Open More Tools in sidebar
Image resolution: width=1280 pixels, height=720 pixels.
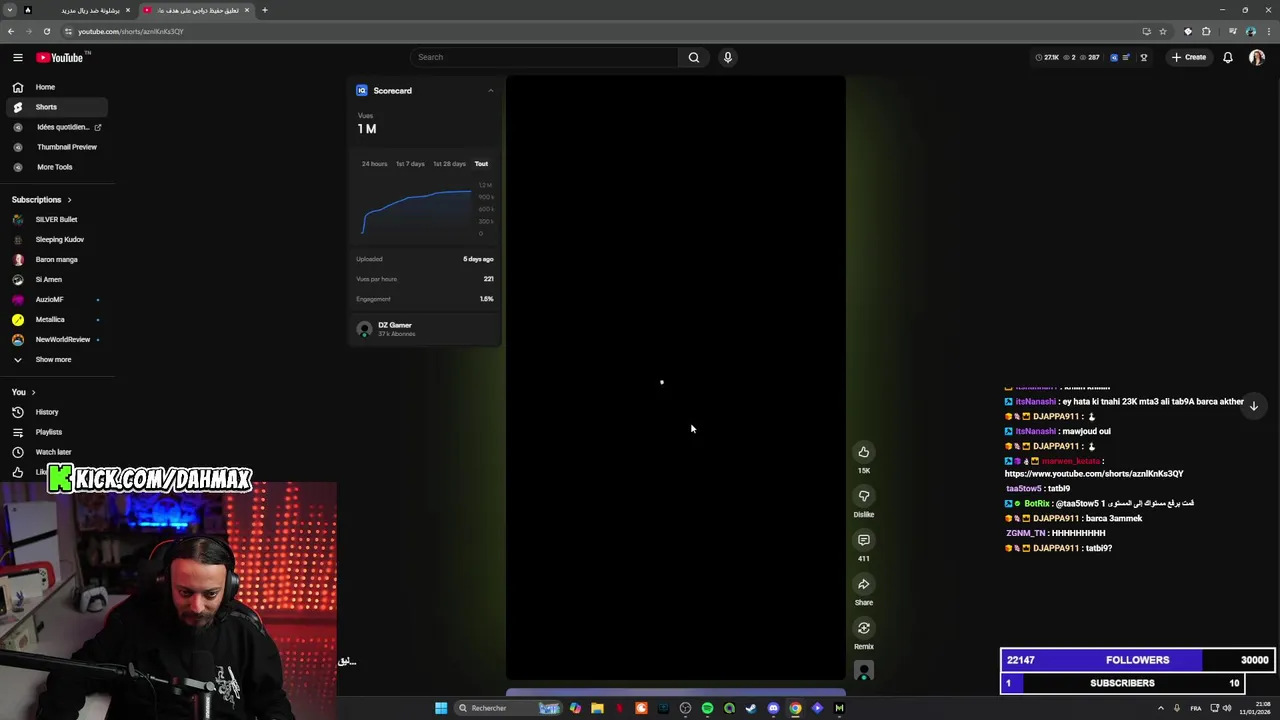tap(56, 167)
